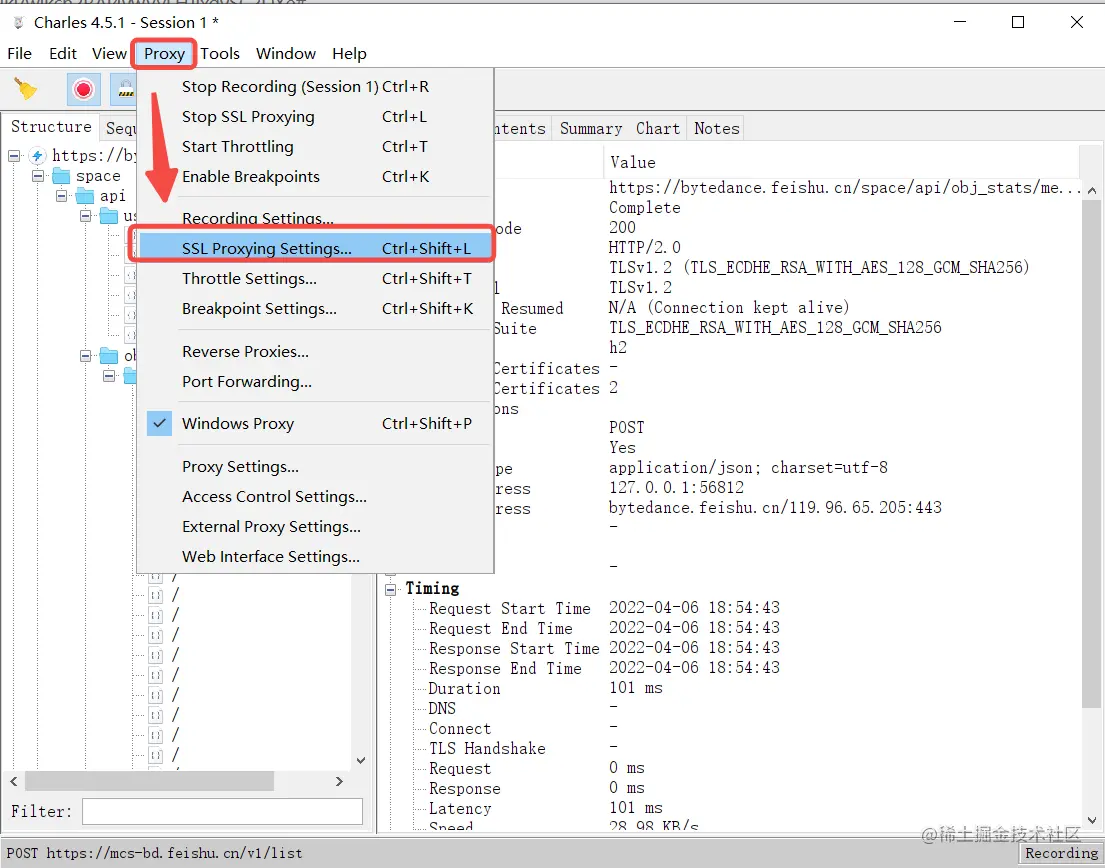Collapse the https host tree node
This screenshot has width=1105, height=868.
click(x=14, y=156)
